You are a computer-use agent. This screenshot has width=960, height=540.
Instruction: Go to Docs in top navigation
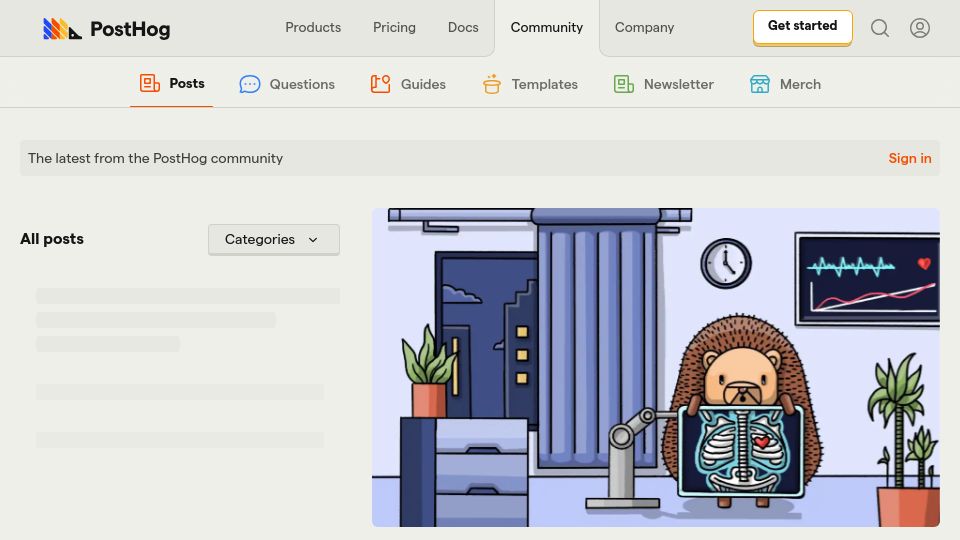(x=463, y=28)
